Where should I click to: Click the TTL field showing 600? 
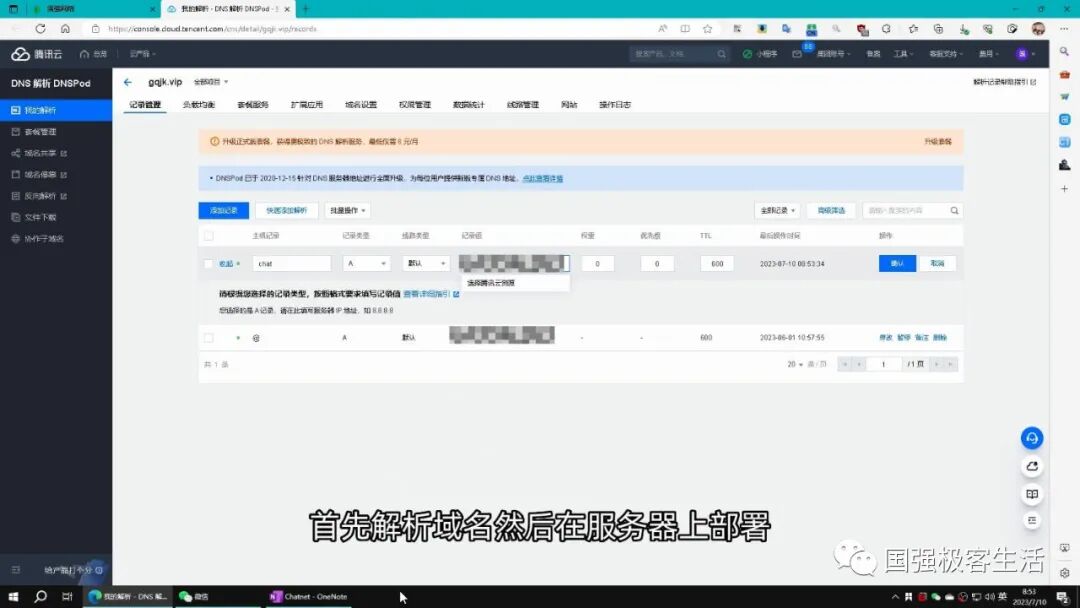tap(717, 264)
